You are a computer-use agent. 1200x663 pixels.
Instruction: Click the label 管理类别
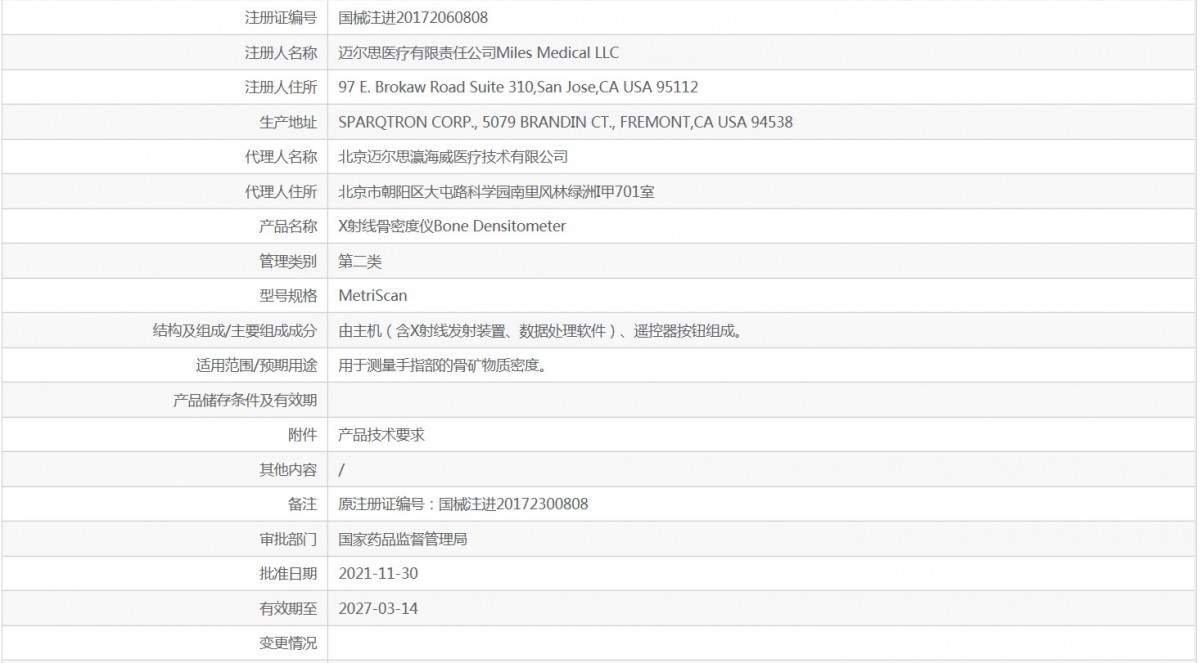pyautogui.click(x=288, y=261)
